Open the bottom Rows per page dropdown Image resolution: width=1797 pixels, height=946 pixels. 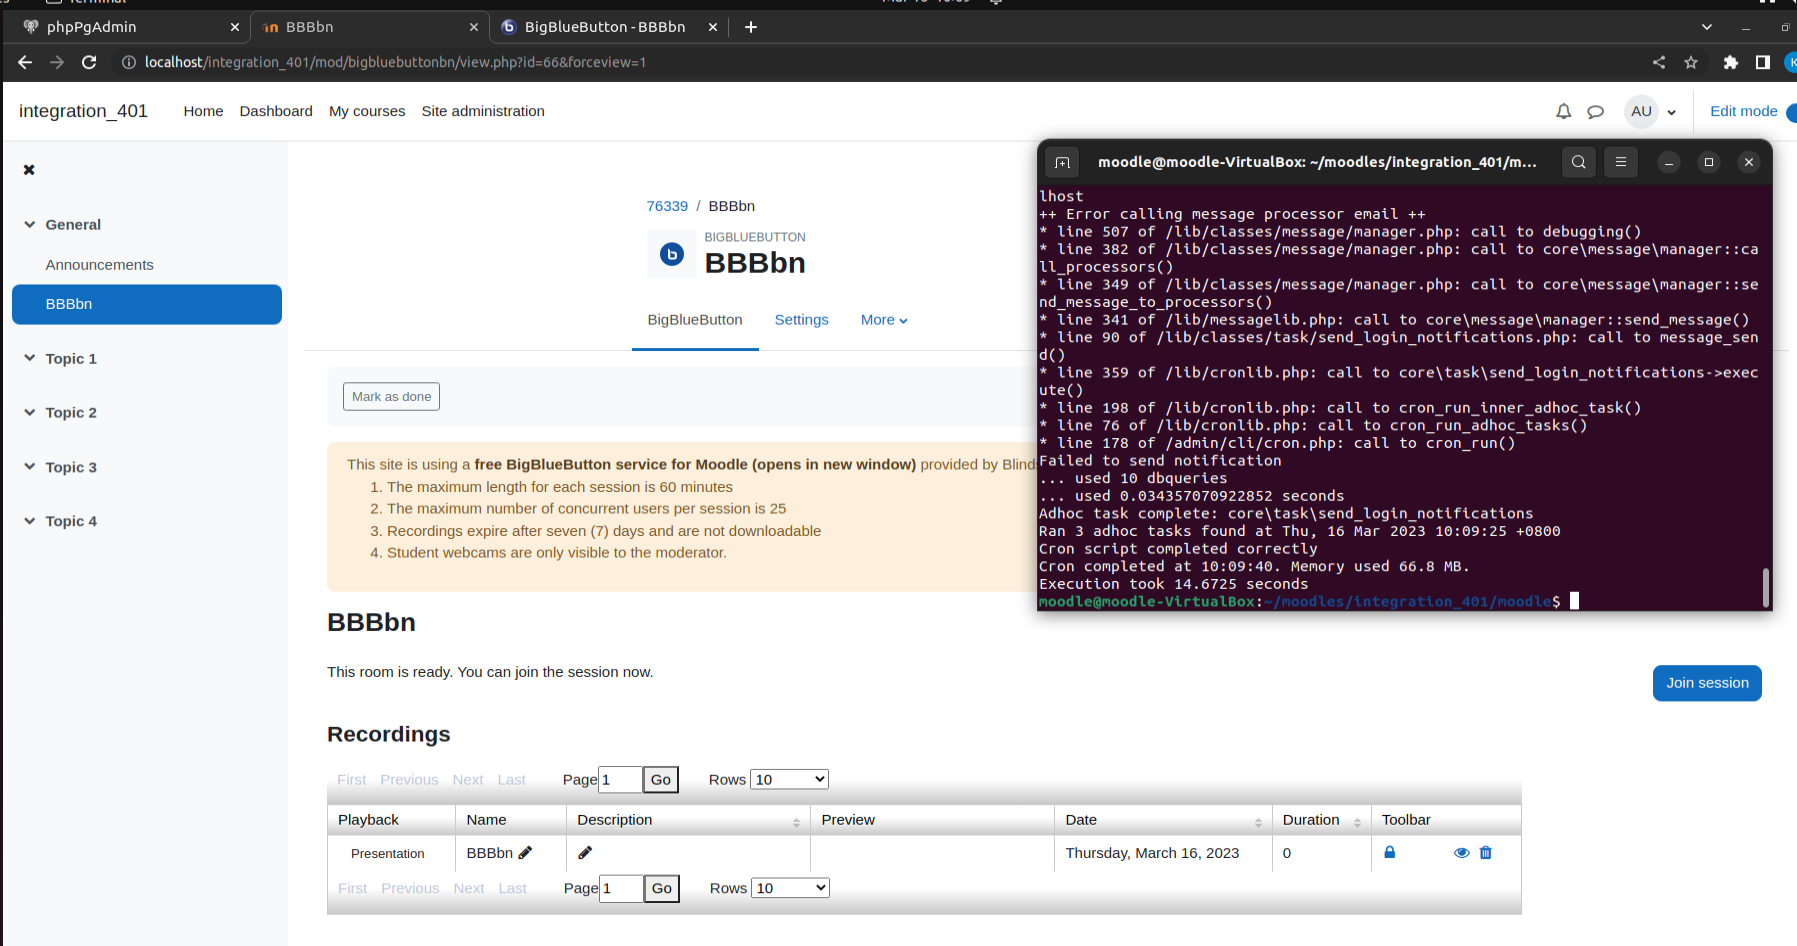click(790, 888)
